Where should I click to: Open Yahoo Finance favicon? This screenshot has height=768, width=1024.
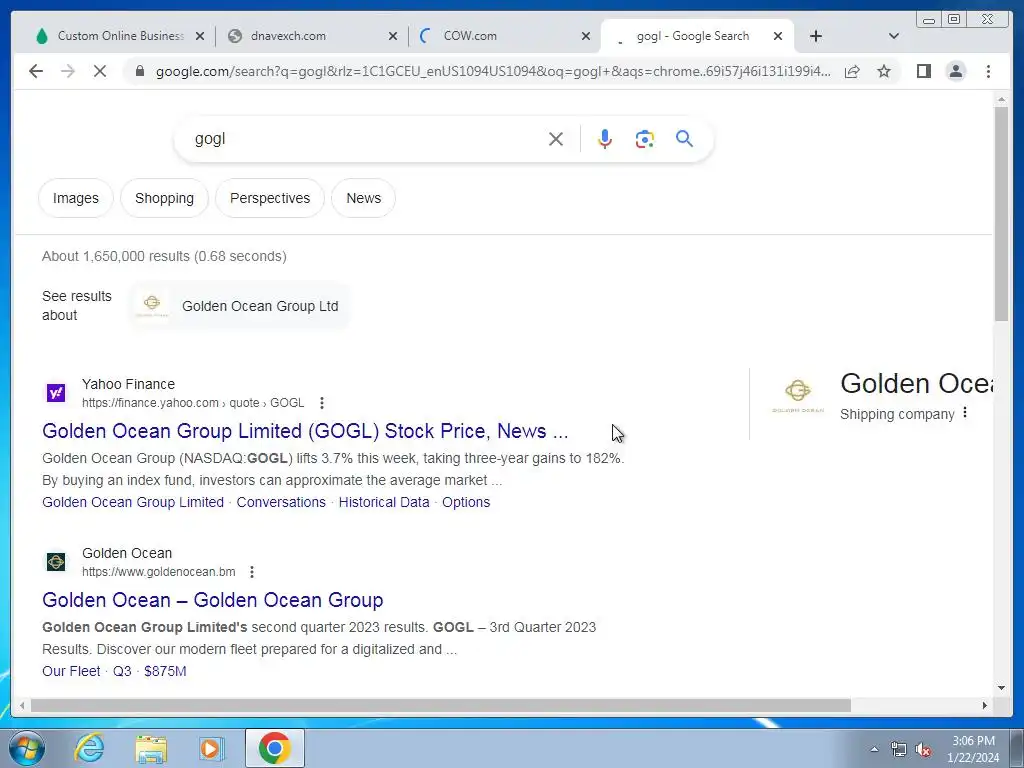(x=56, y=392)
